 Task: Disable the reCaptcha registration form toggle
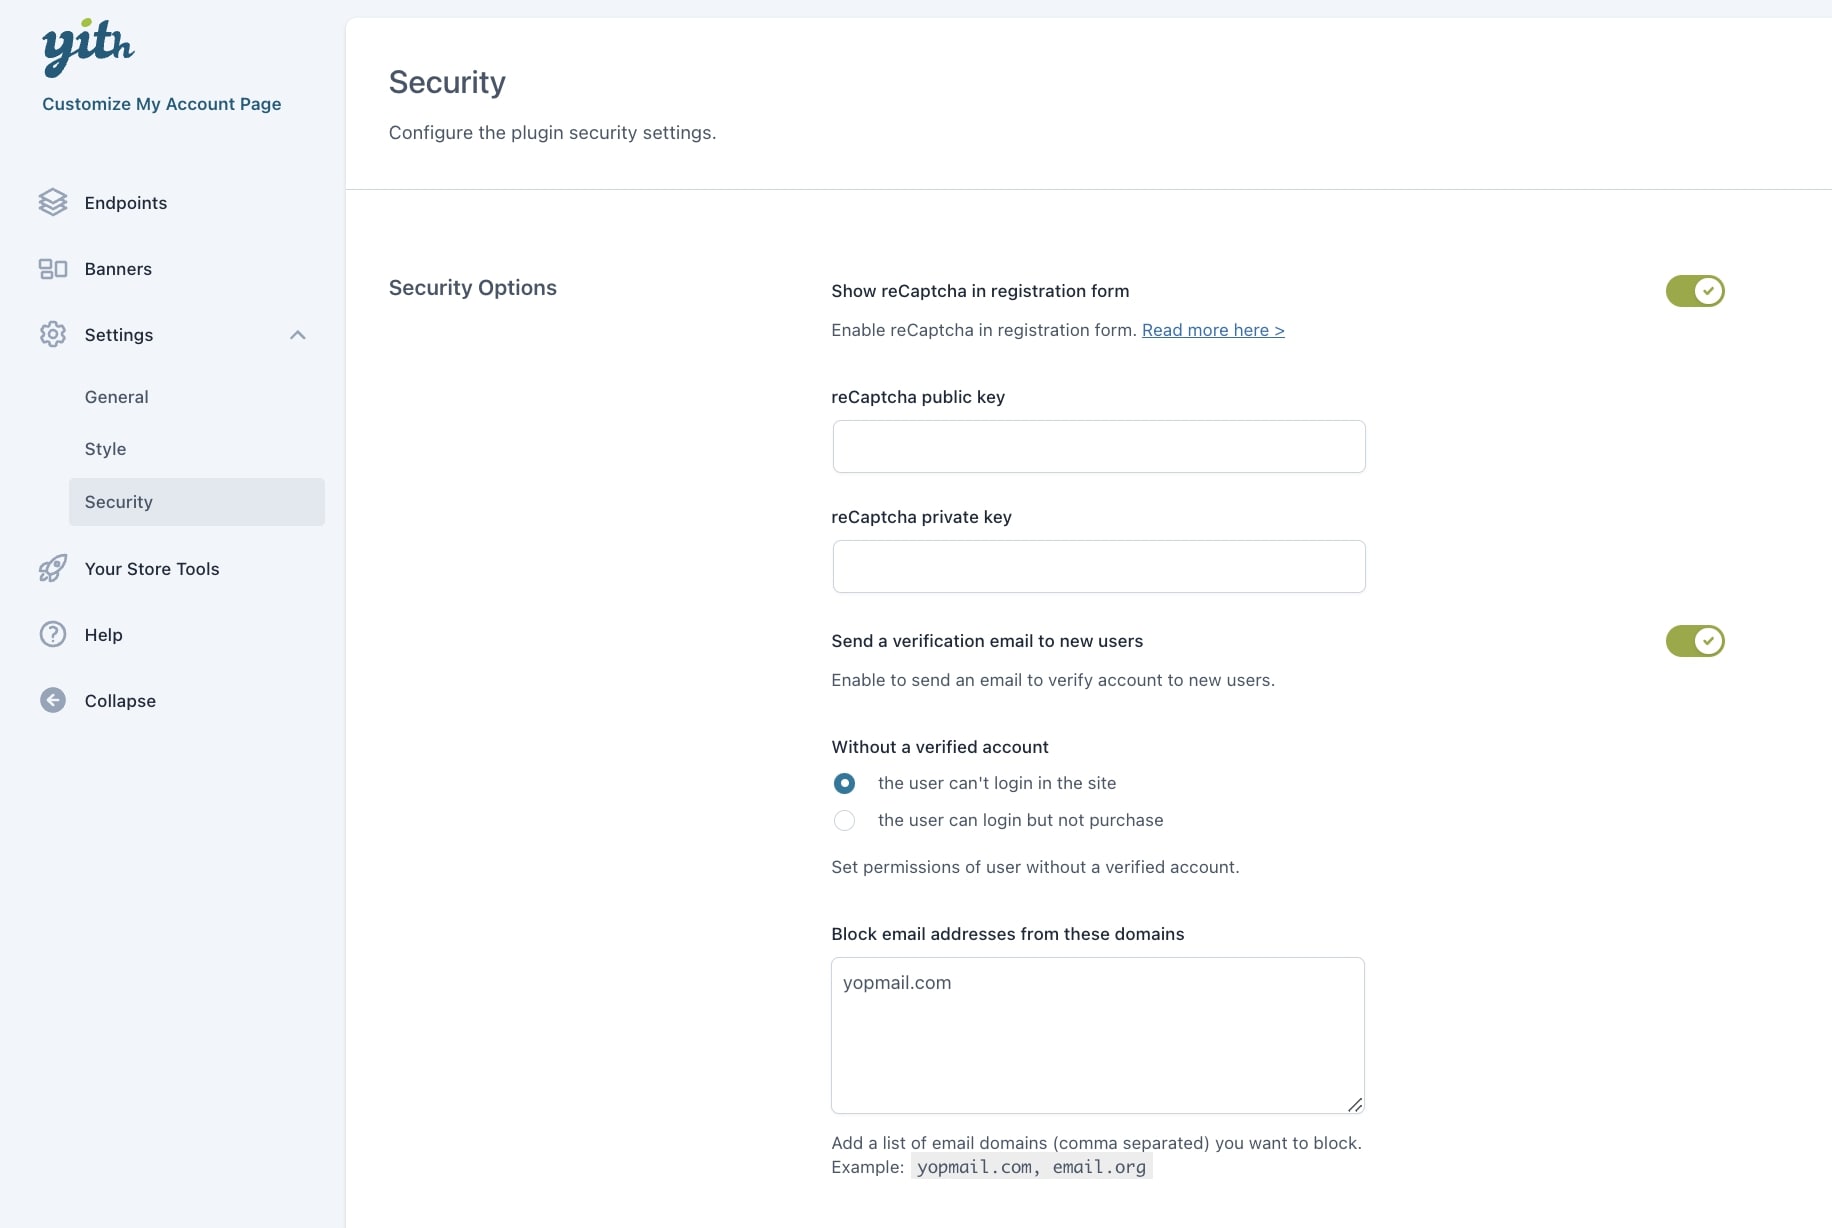click(x=1694, y=291)
